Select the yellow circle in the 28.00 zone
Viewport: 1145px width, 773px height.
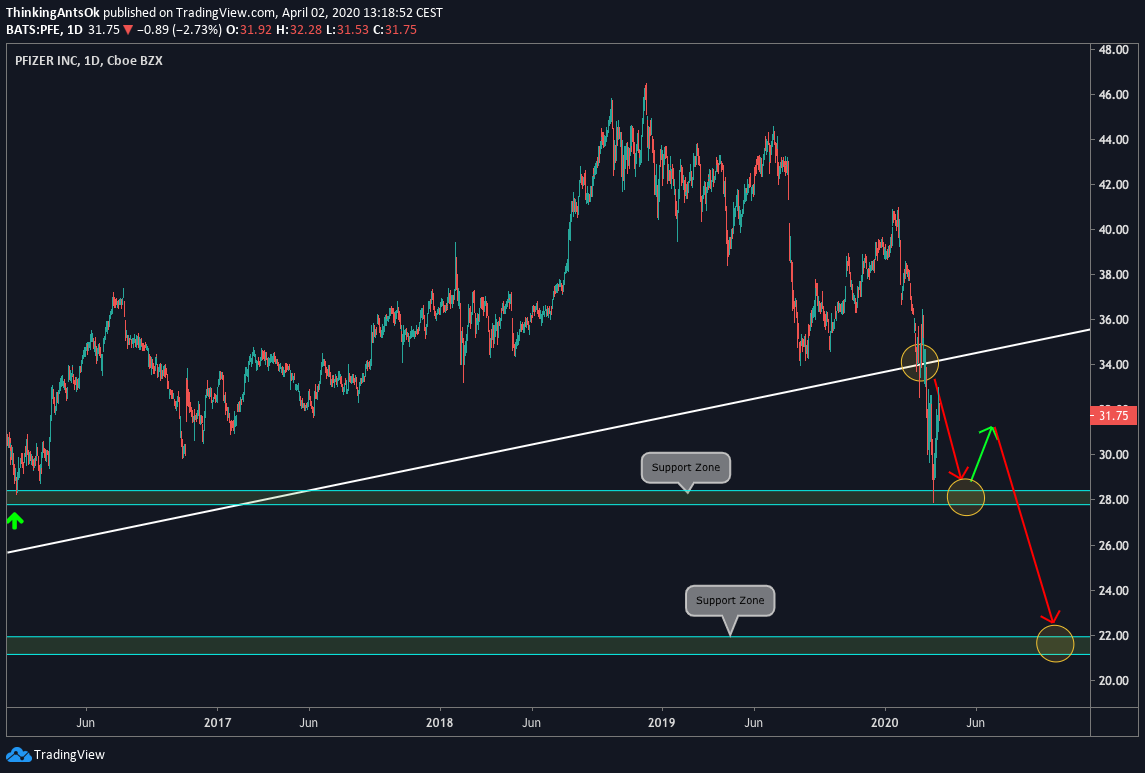click(965, 497)
